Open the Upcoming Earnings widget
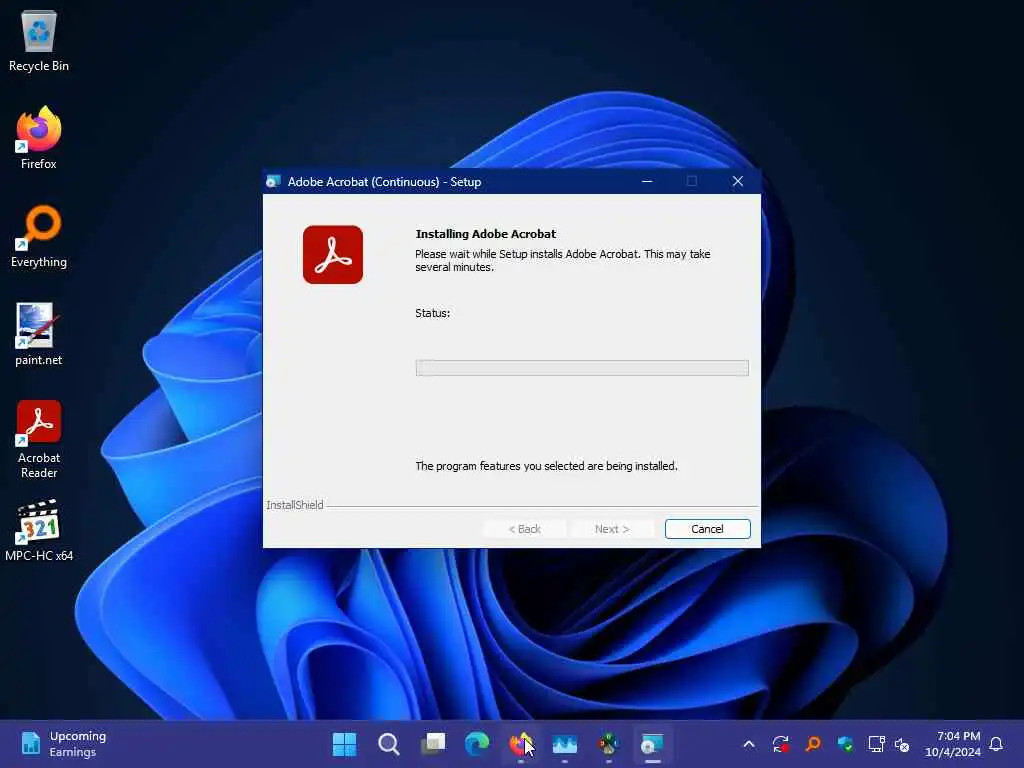The height and width of the screenshot is (768, 1024). pos(63,744)
